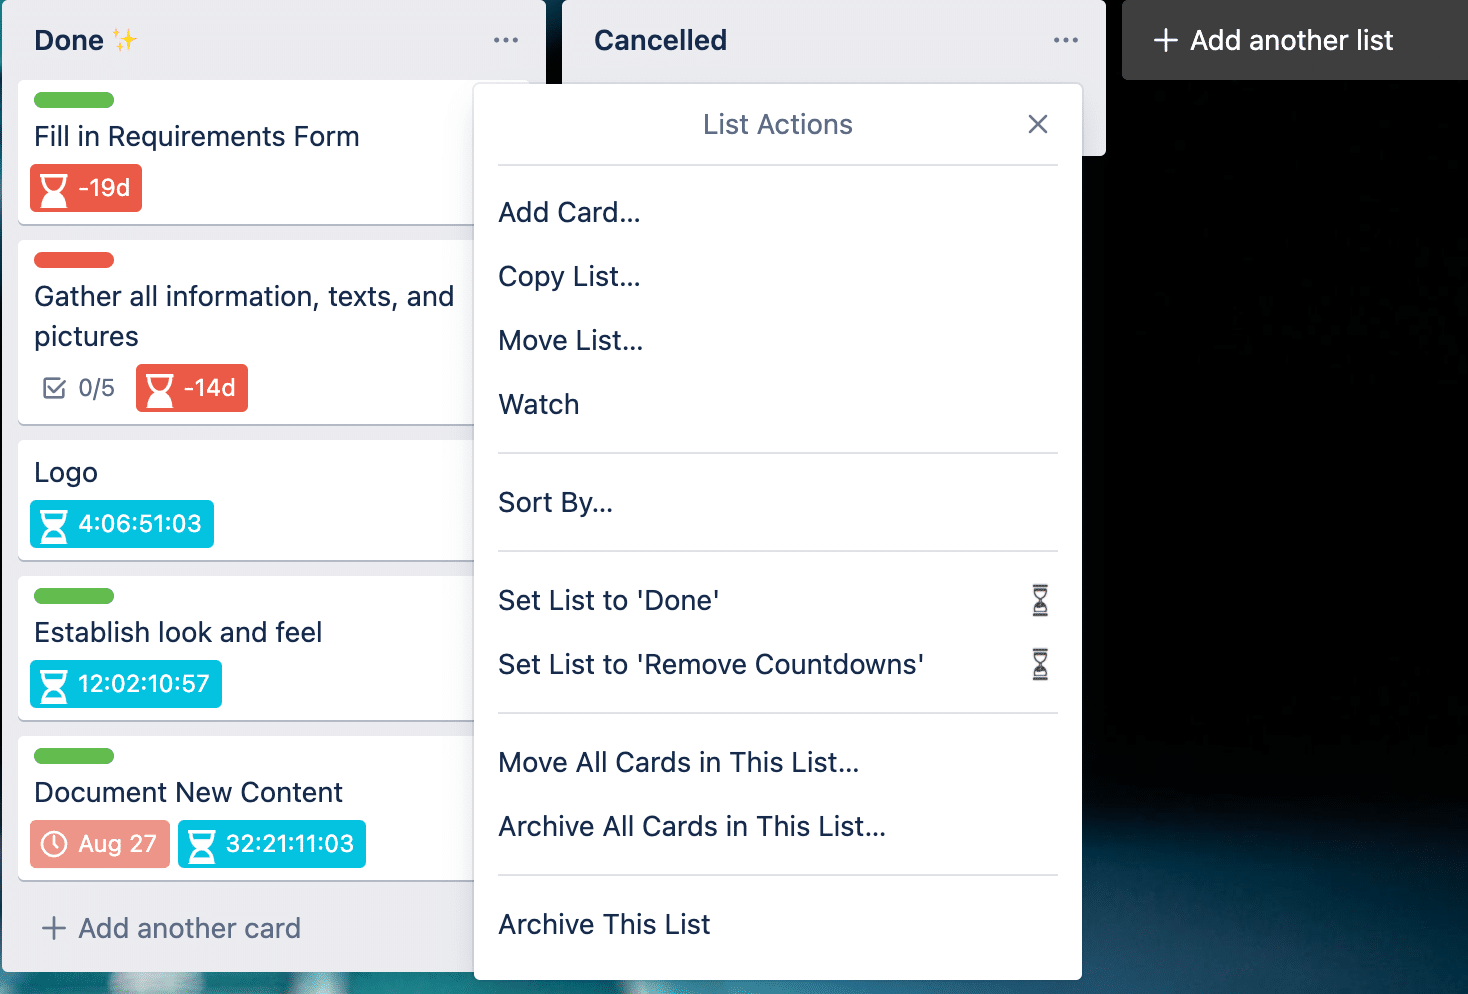Viewport: 1468px width, 994px height.
Task: Open Sort By options
Action: [556, 502]
